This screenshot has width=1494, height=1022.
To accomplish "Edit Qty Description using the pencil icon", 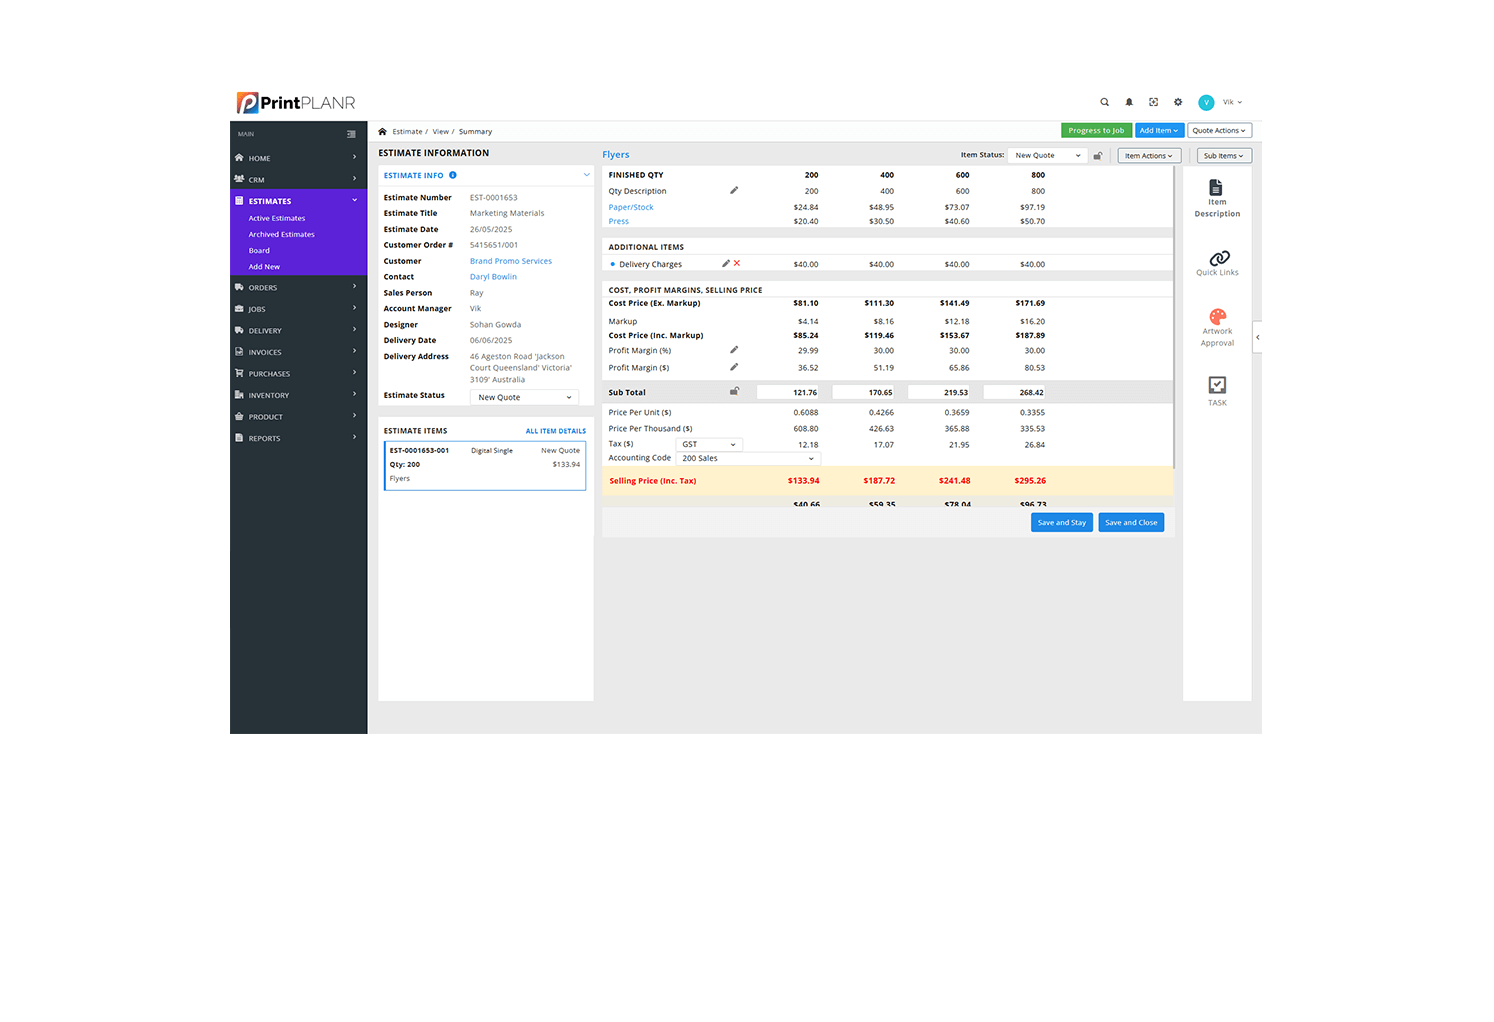I will [x=733, y=190].
